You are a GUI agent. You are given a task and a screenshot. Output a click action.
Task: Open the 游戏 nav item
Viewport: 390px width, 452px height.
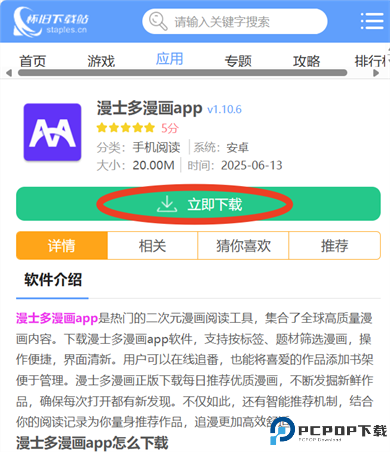[x=101, y=61]
